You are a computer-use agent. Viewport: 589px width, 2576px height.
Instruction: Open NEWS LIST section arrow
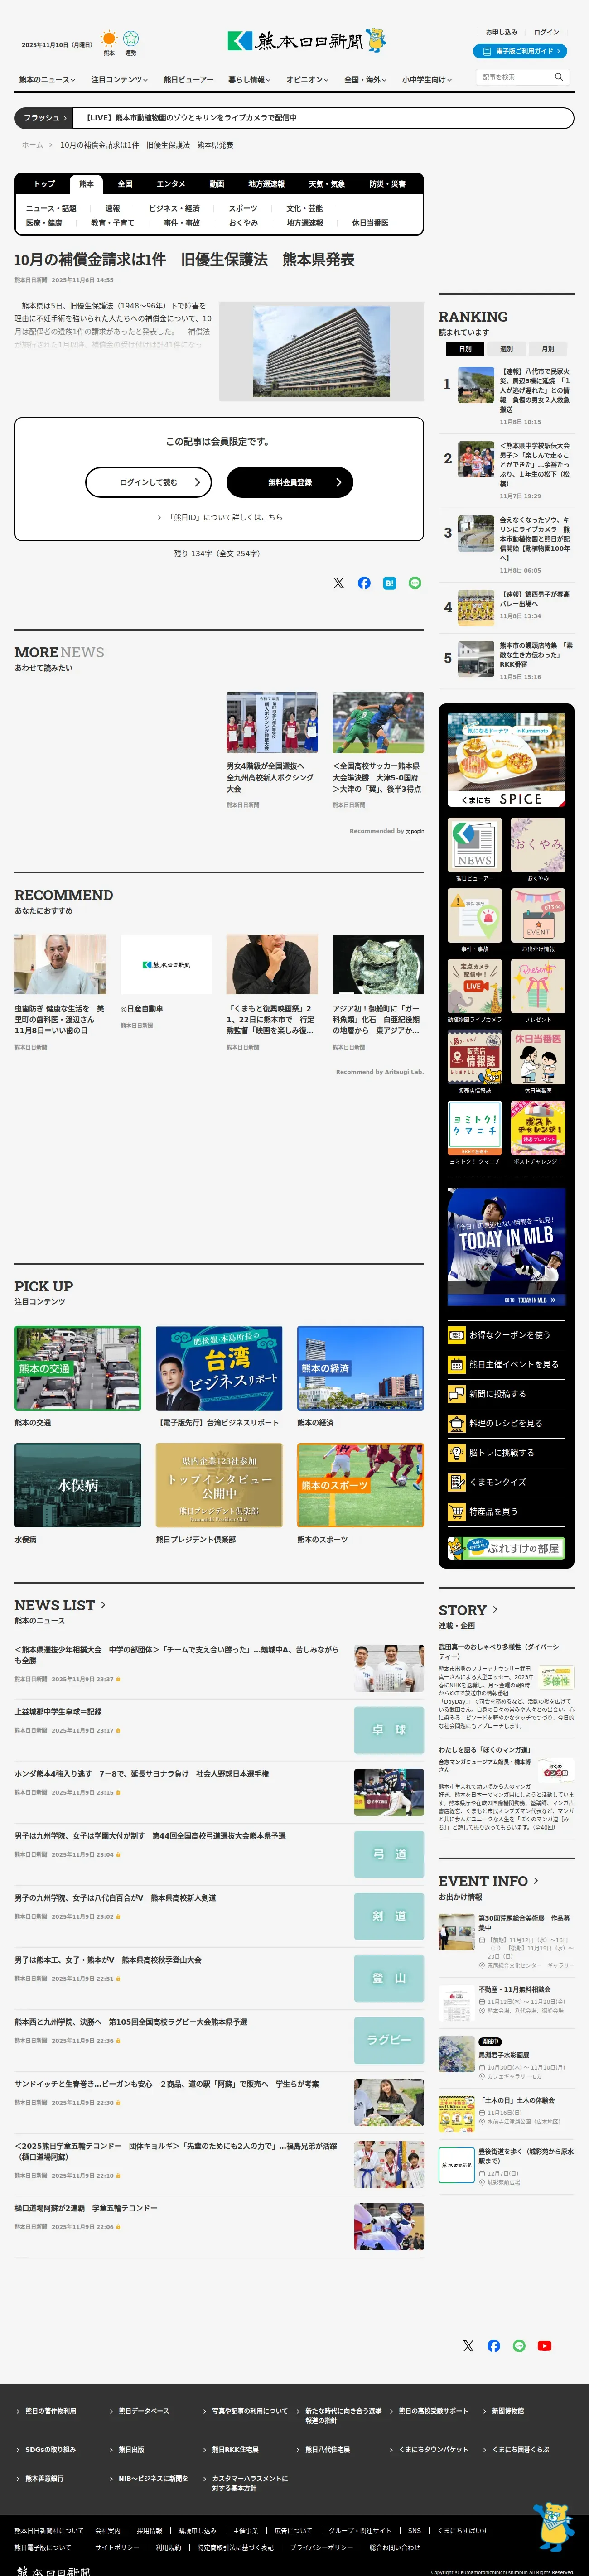pos(103,1604)
